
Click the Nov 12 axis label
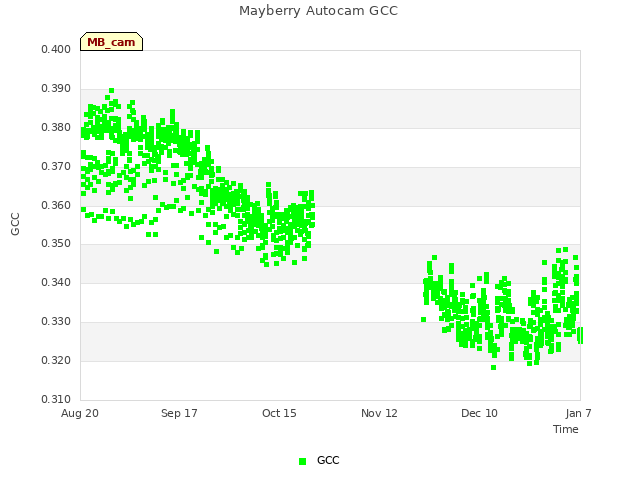pyautogui.click(x=379, y=413)
